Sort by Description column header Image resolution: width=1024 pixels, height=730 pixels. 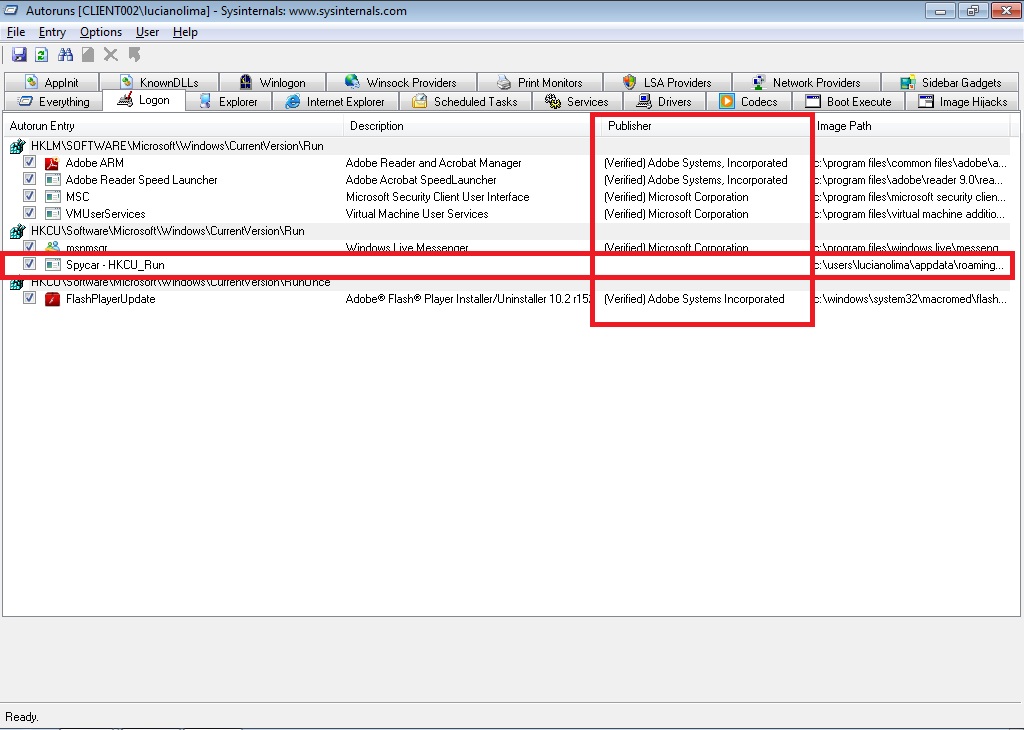[472, 126]
